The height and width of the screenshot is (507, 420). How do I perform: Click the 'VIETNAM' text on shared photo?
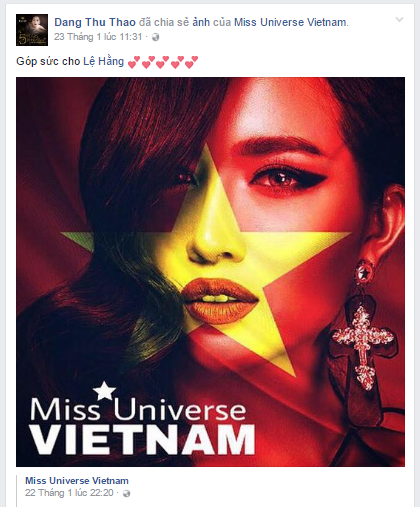click(143, 440)
